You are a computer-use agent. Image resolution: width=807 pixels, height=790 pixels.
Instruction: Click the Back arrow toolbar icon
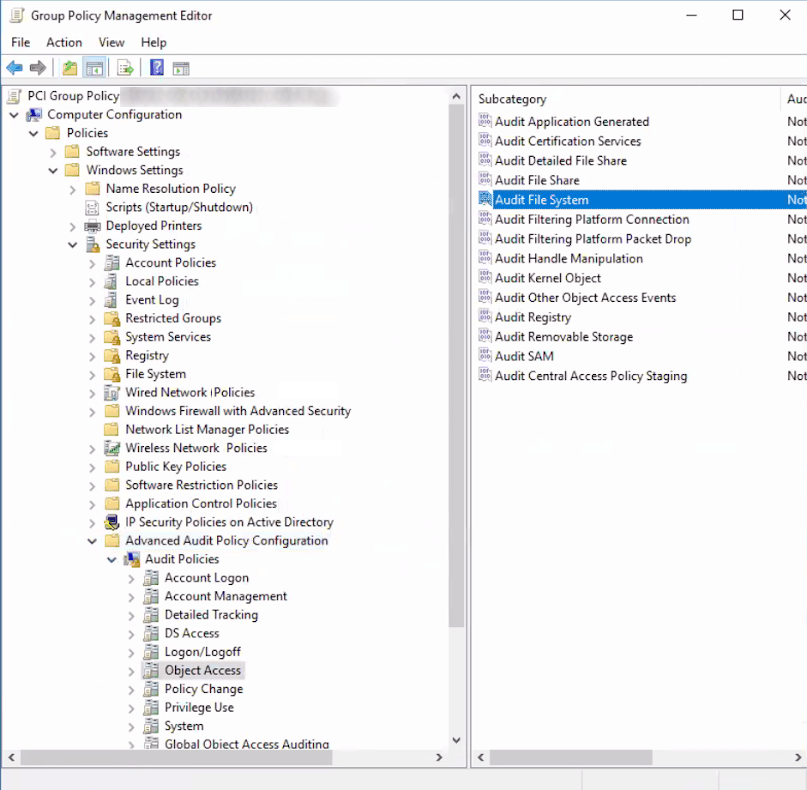pos(14,67)
